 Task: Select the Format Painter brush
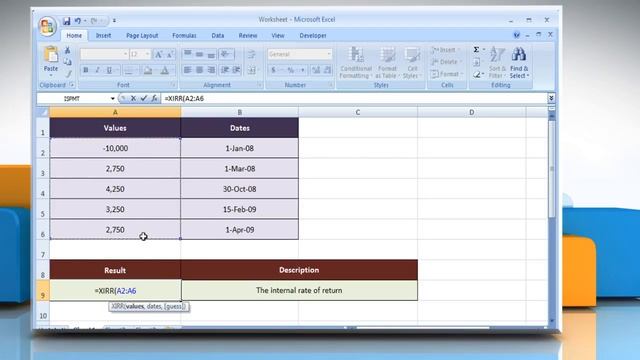[x=68, y=73]
